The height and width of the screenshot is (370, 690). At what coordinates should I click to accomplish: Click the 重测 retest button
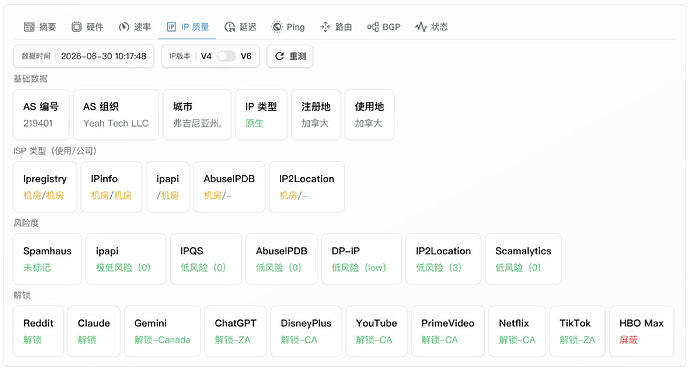coord(290,56)
